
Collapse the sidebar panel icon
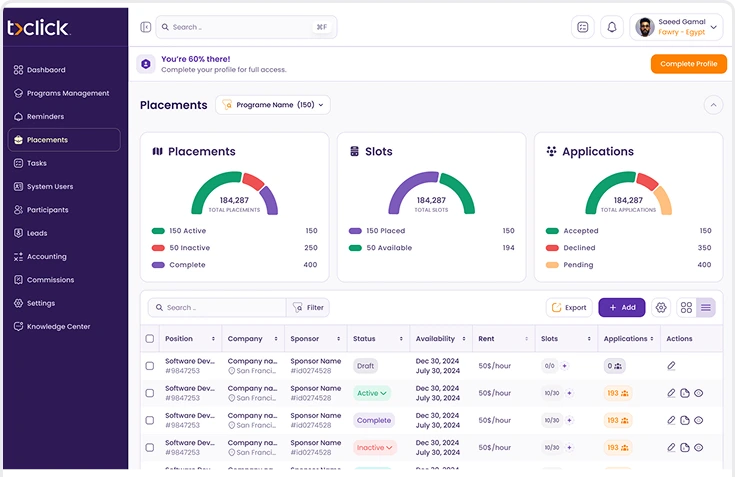pyautogui.click(x=146, y=27)
